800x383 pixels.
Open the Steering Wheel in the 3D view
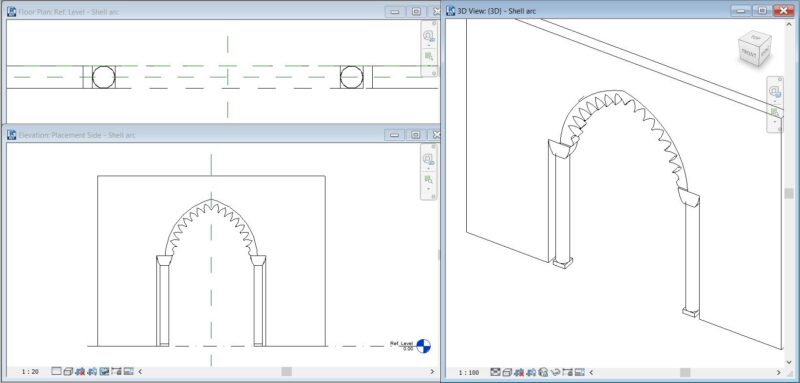[774, 92]
